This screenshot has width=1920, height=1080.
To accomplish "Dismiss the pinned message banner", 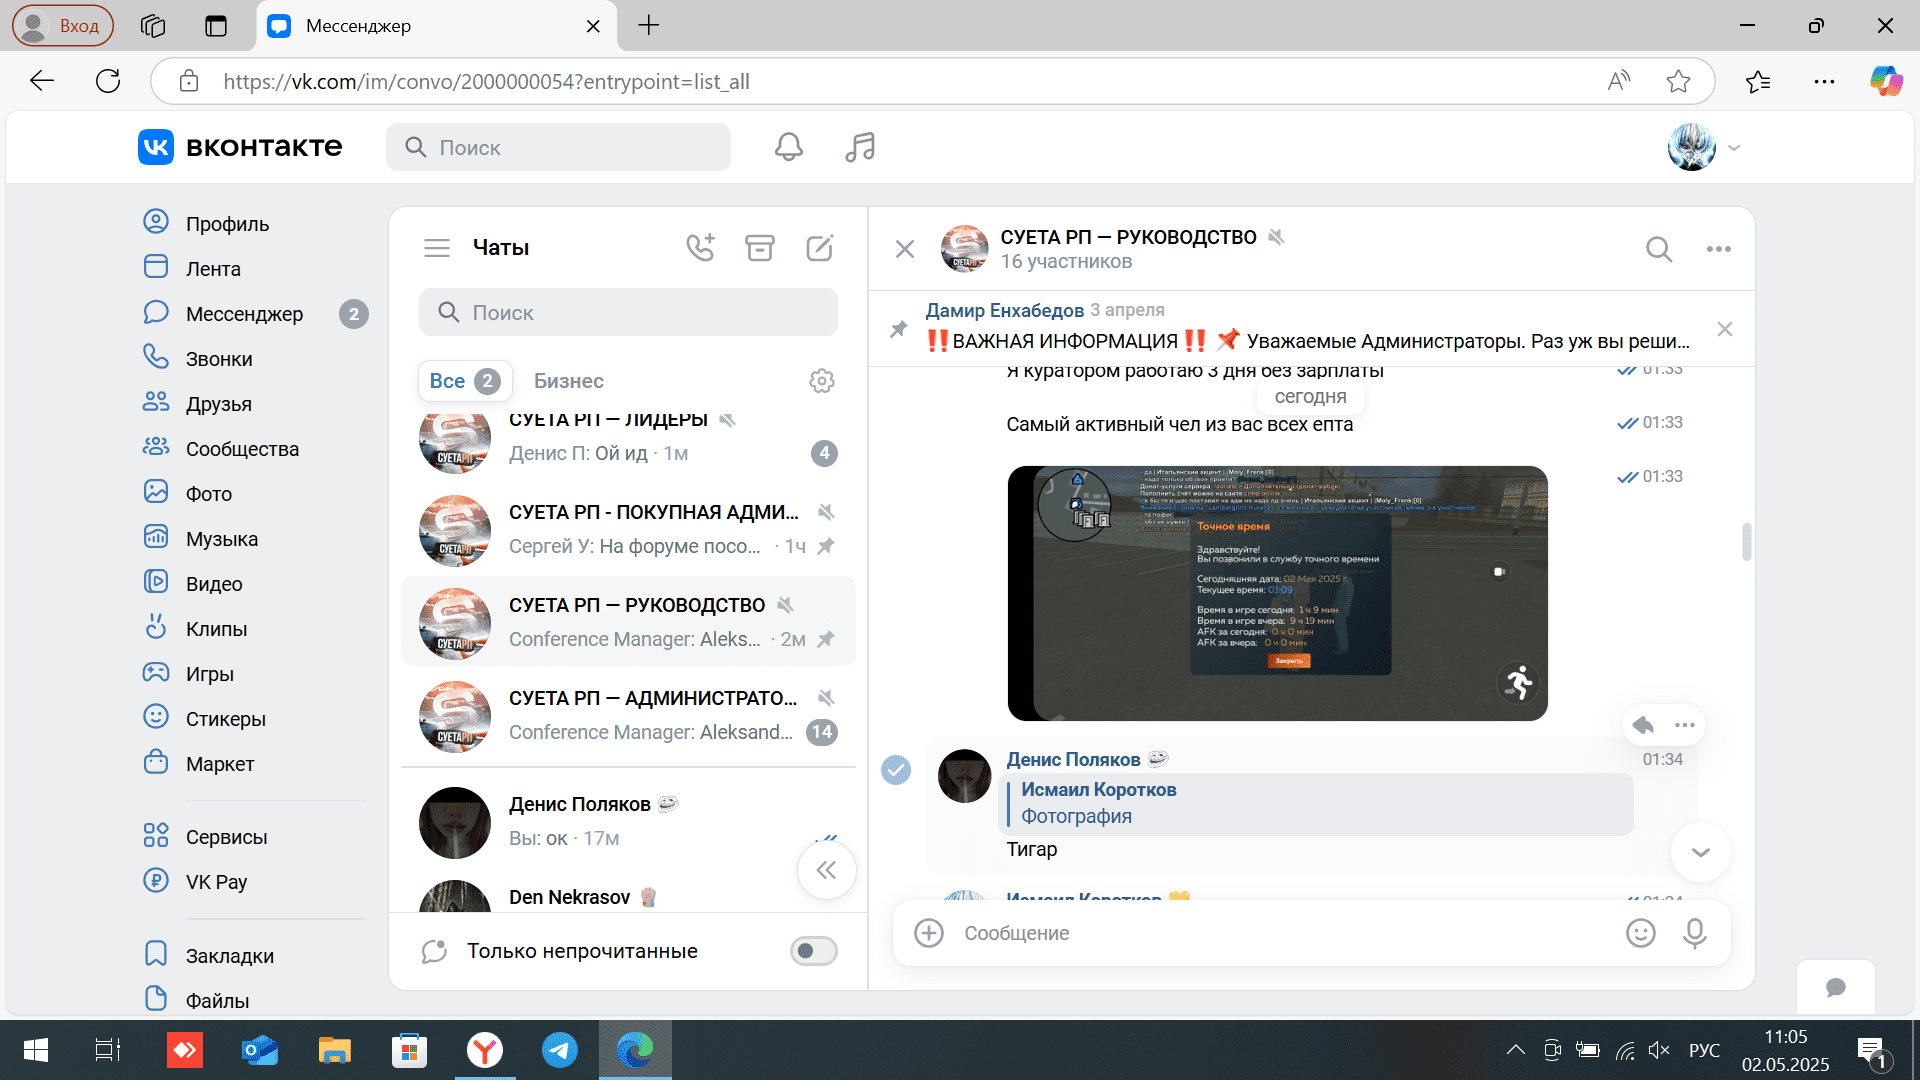I will 1725,329.
